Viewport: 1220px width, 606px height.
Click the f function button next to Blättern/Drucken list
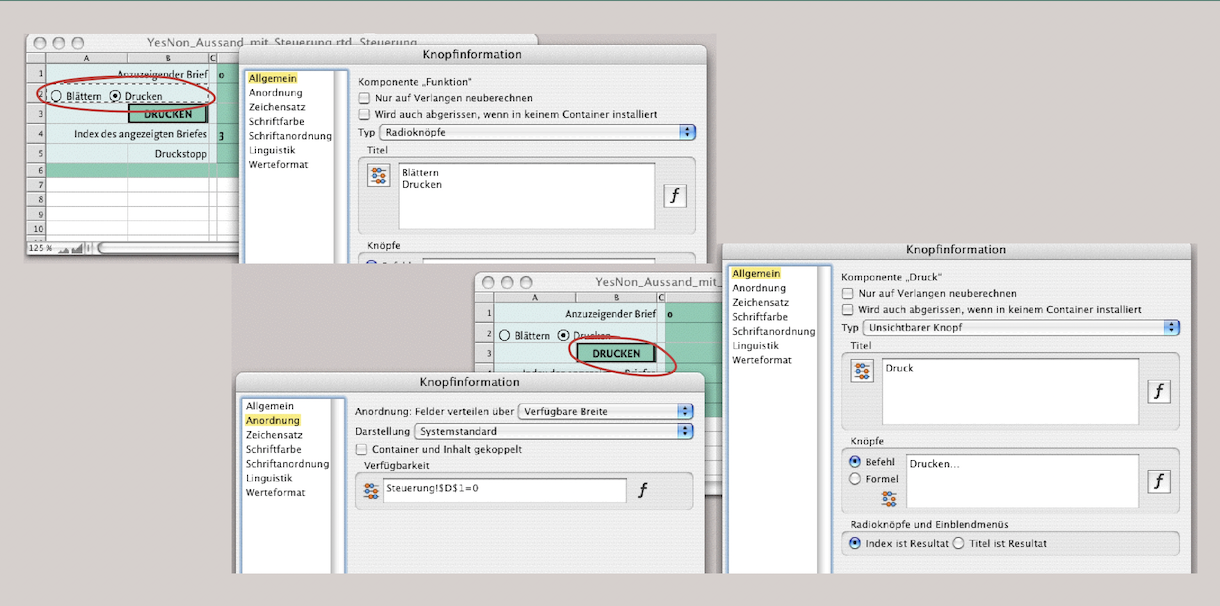pos(675,196)
